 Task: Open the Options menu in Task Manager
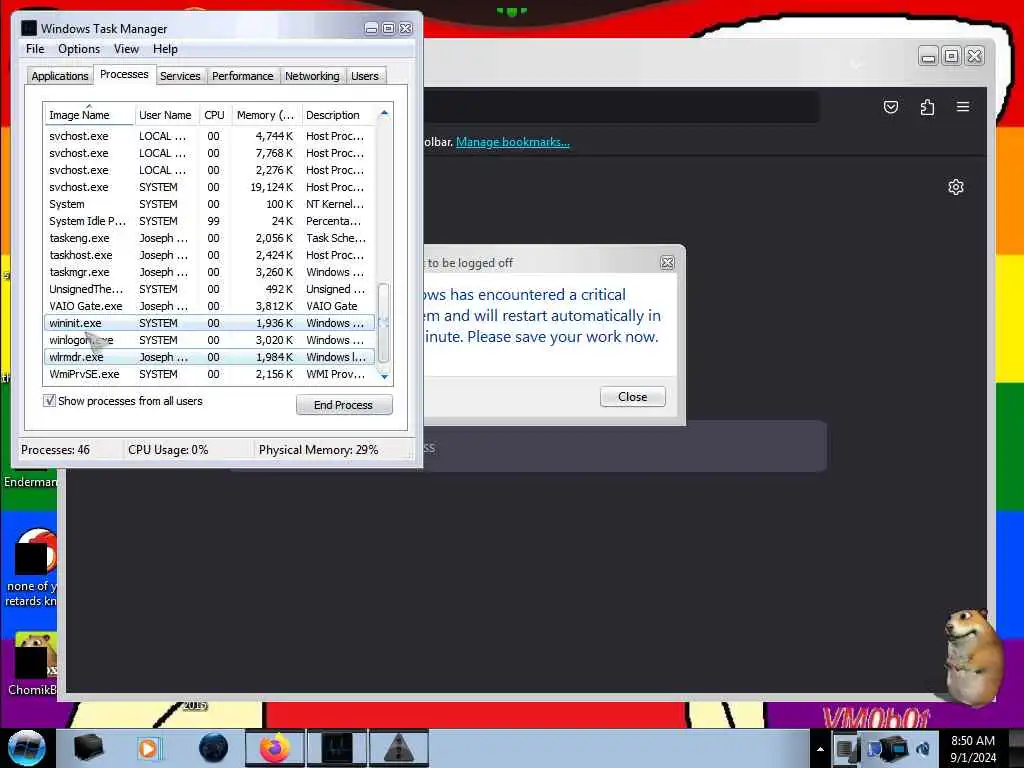tap(79, 49)
